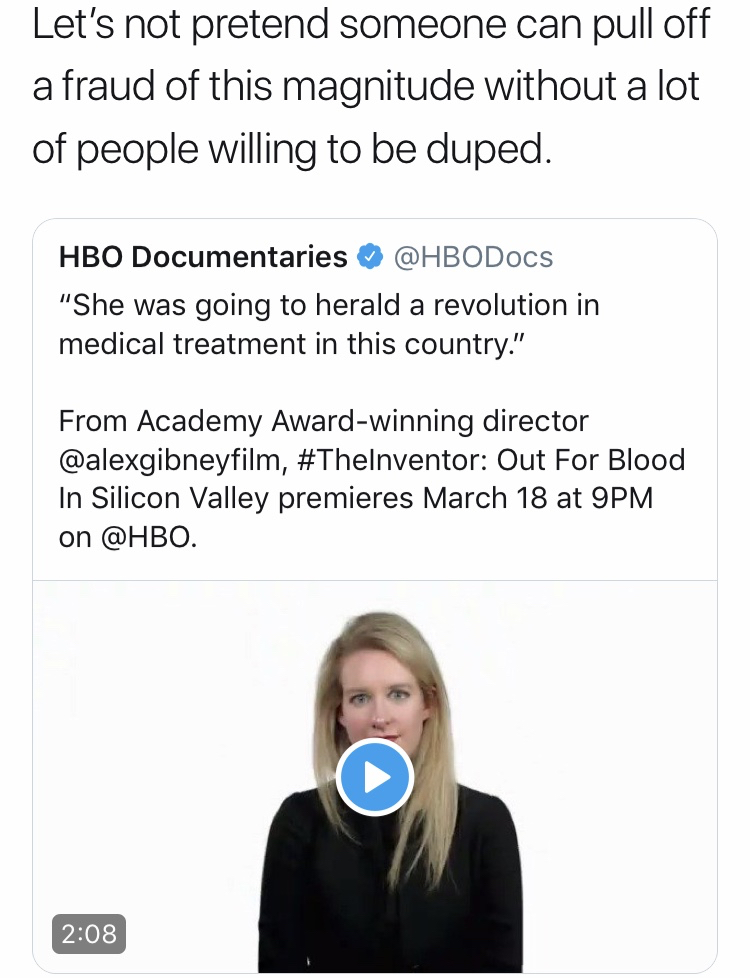Viewport: 750px width, 978px height.
Task: Open the @alexgibneyfilm mention
Action: 172,460
